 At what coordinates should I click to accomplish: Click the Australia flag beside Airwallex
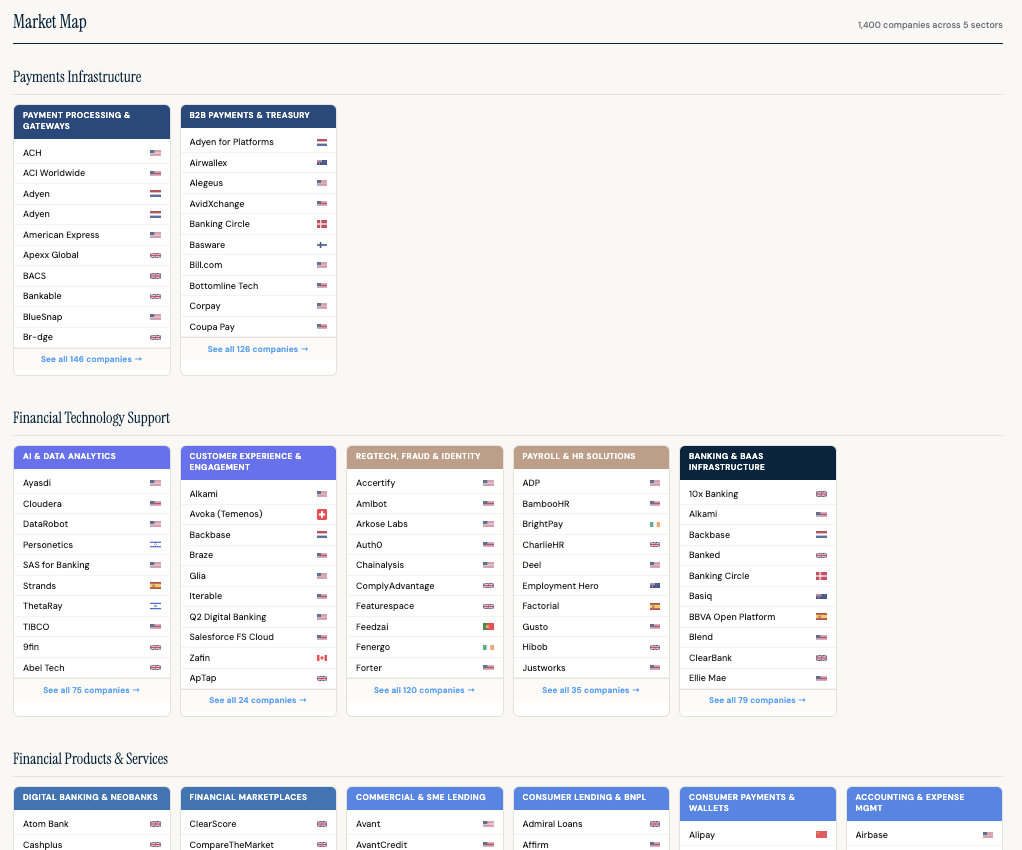click(x=321, y=162)
